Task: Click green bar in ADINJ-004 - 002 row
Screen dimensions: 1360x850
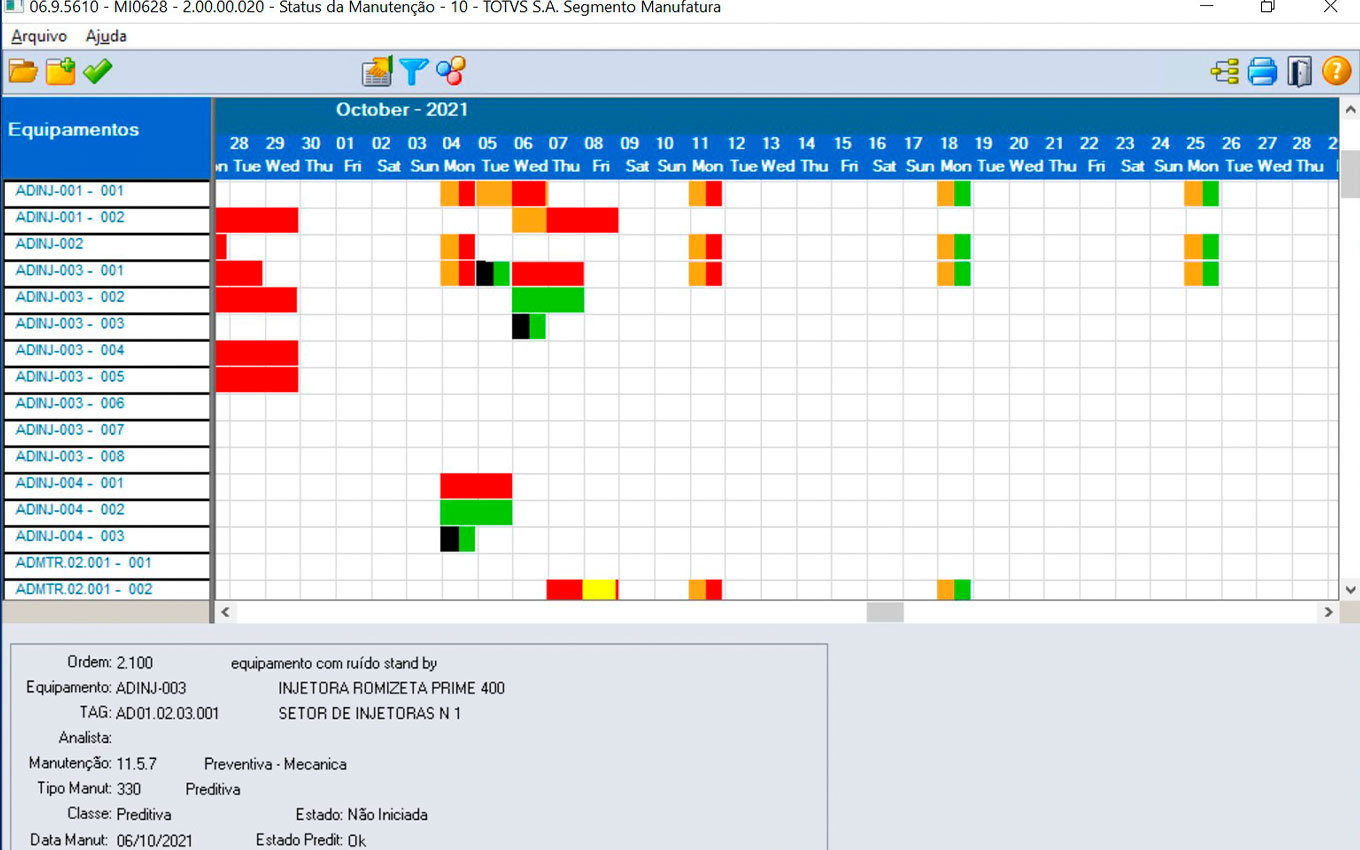Action: [x=476, y=512]
